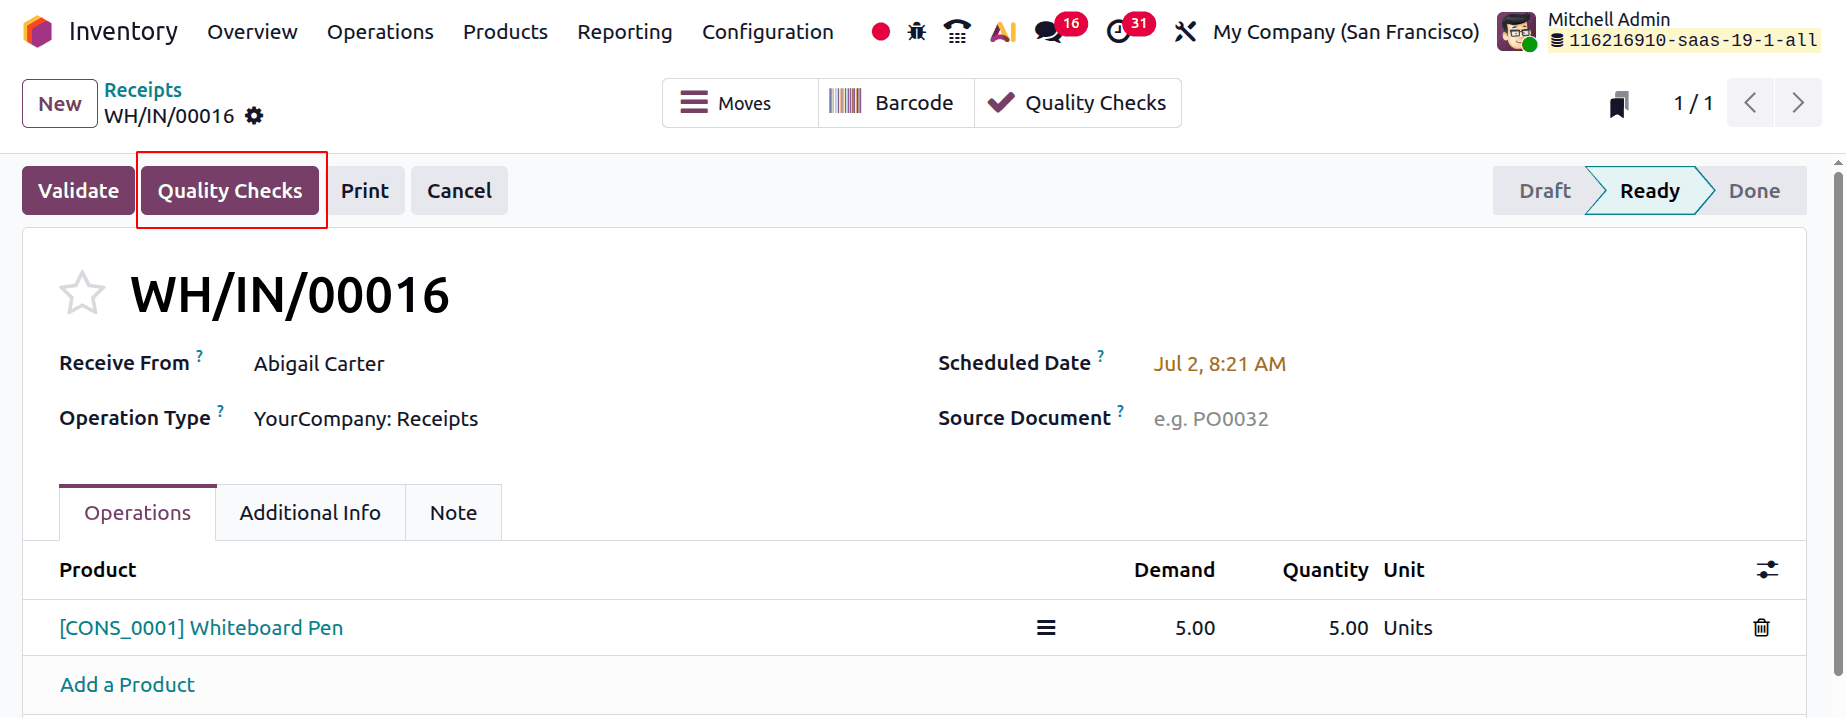Click Operation Type help question mark
This screenshot has width=1846, height=718.
pyautogui.click(x=220, y=410)
